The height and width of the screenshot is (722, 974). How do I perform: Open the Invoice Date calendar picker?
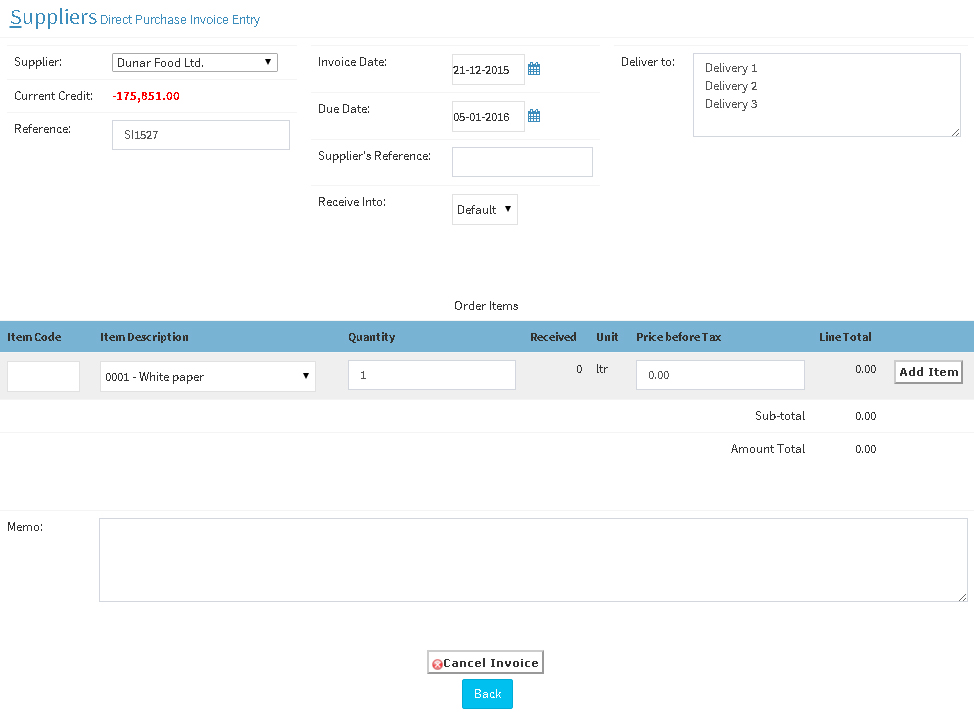pos(534,69)
